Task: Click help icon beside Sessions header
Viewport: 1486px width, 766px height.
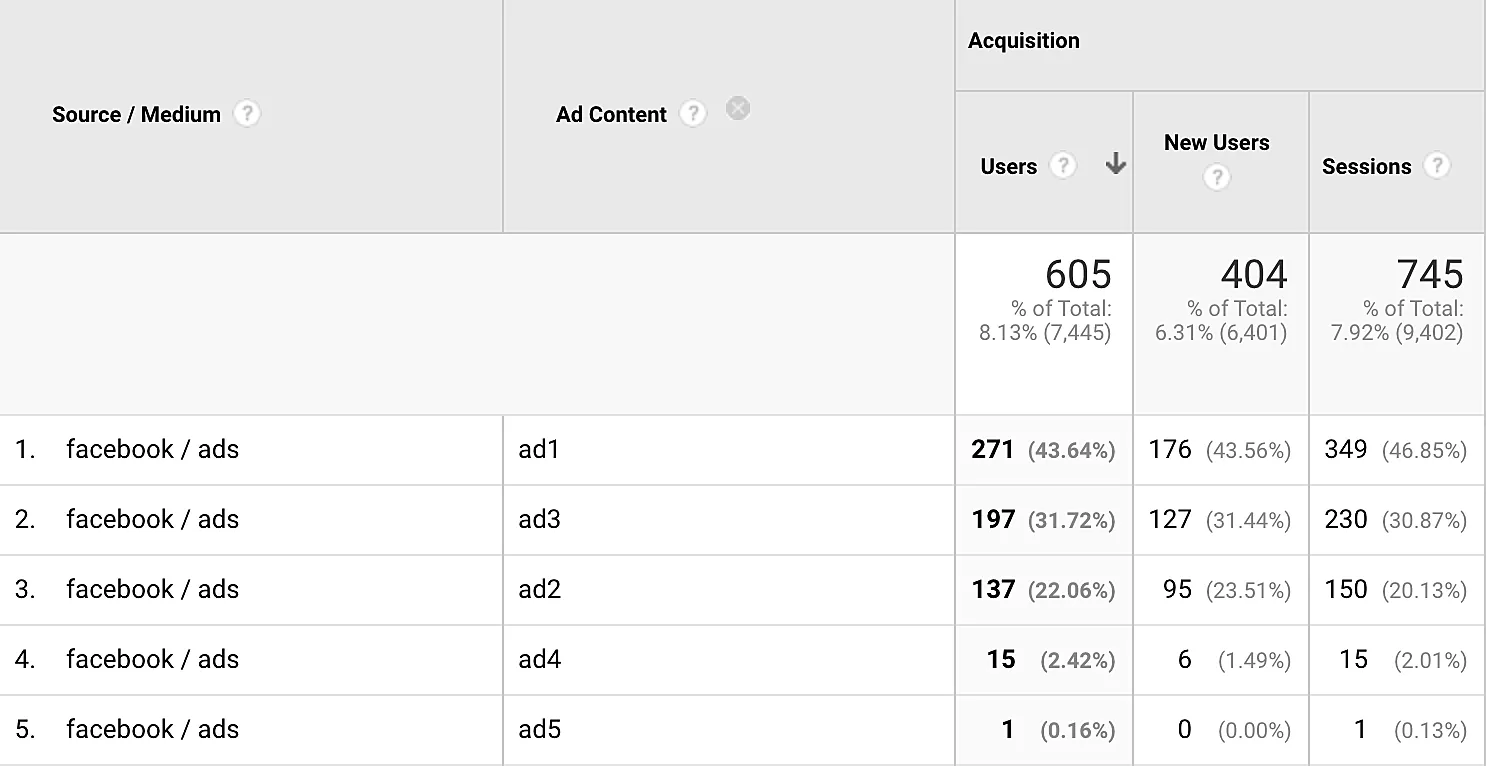Action: pyautogui.click(x=1437, y=166)
